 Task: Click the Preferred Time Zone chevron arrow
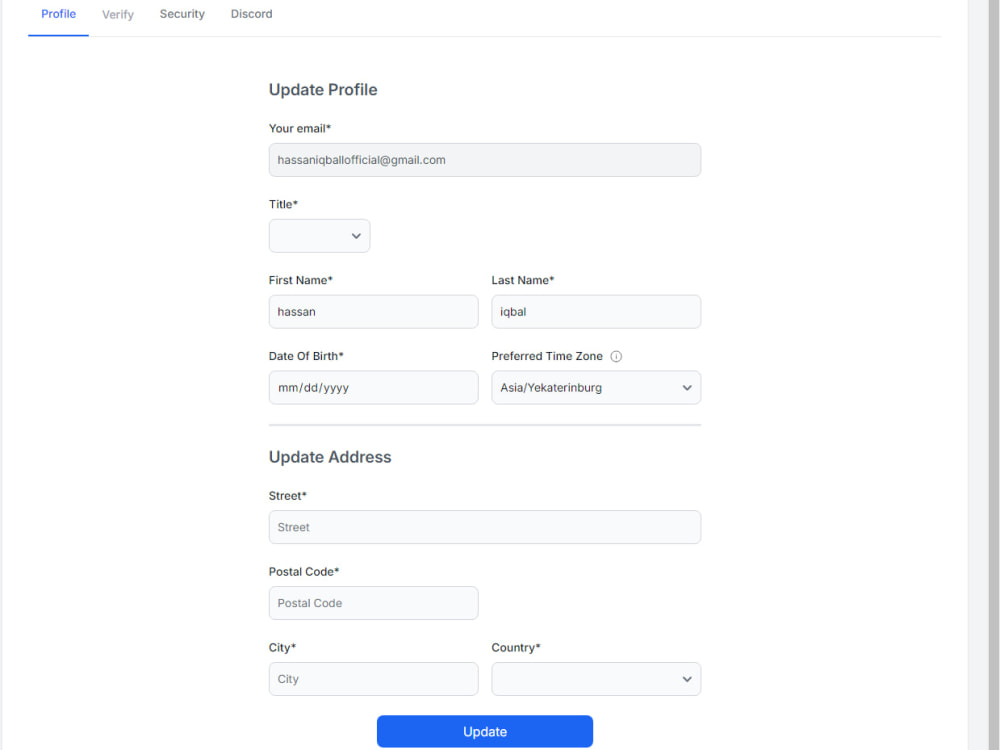(687, 387)
